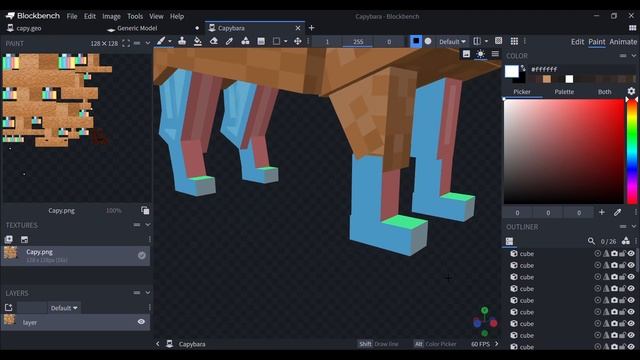The image size is (640, 360).
Task: Show the Palette color tab
Action: pos(564,92)
